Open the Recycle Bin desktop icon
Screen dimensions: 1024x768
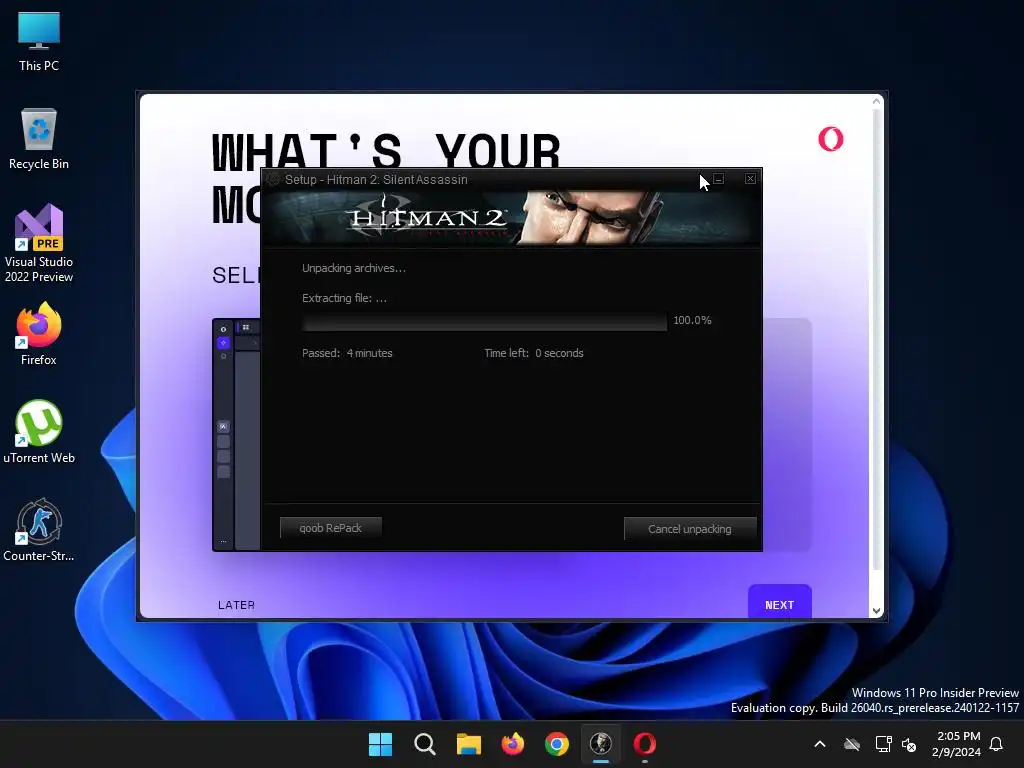click(39, 139)
